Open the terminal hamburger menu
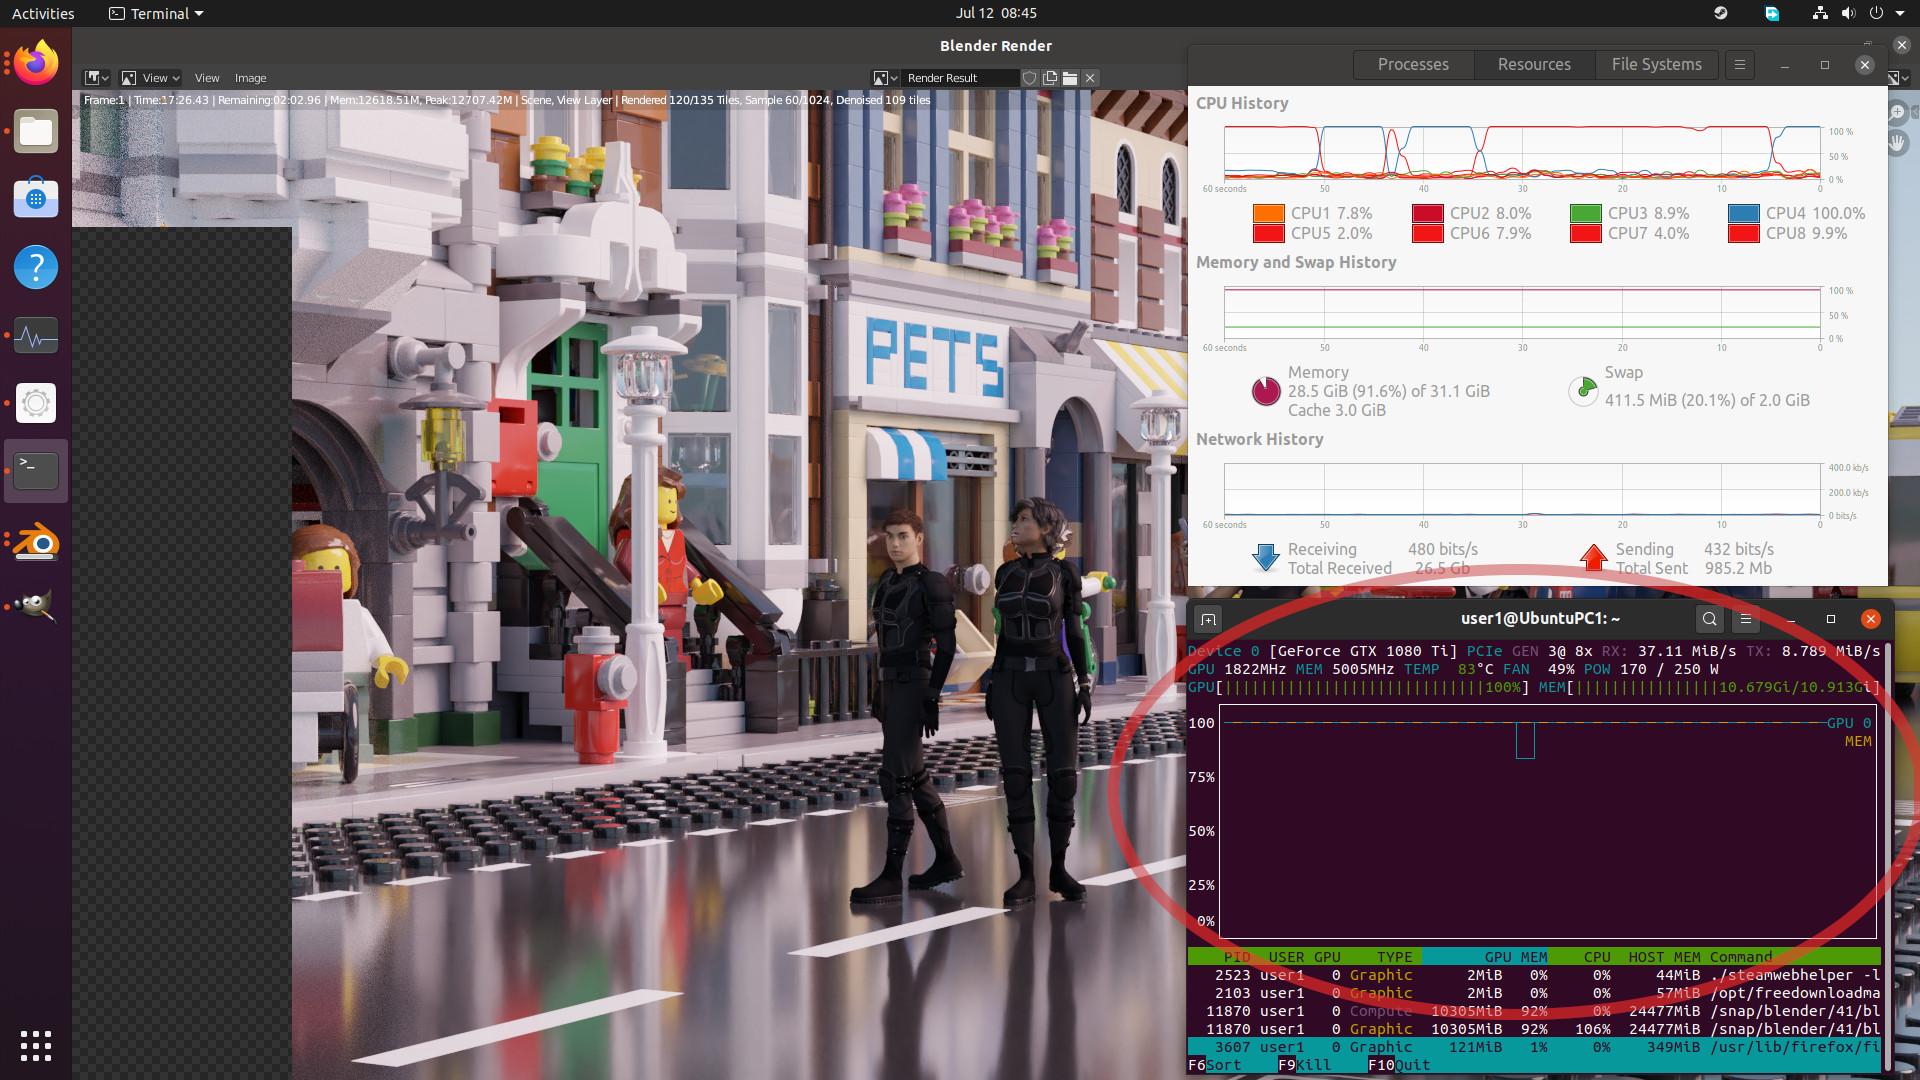The width and height of the screenshot is (1920, 1080). point(1746,619)
